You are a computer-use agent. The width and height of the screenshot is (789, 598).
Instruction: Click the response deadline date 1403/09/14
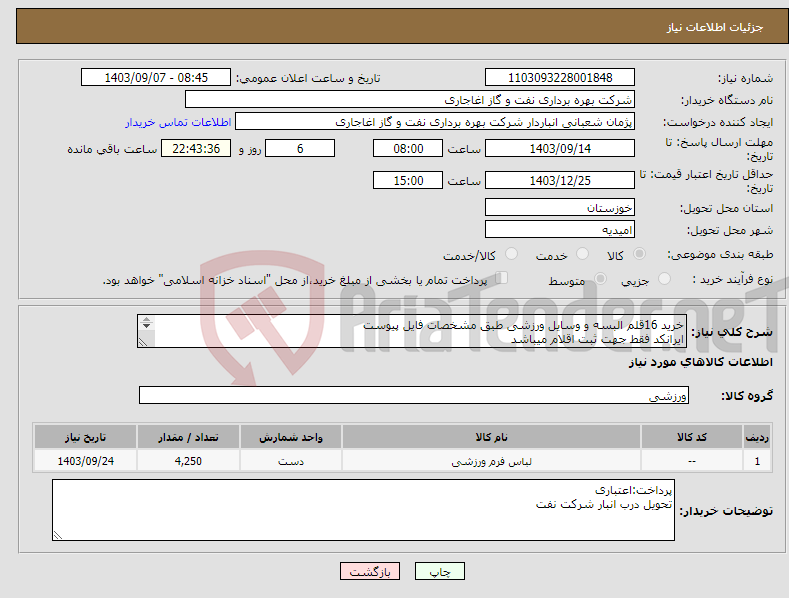560,148
